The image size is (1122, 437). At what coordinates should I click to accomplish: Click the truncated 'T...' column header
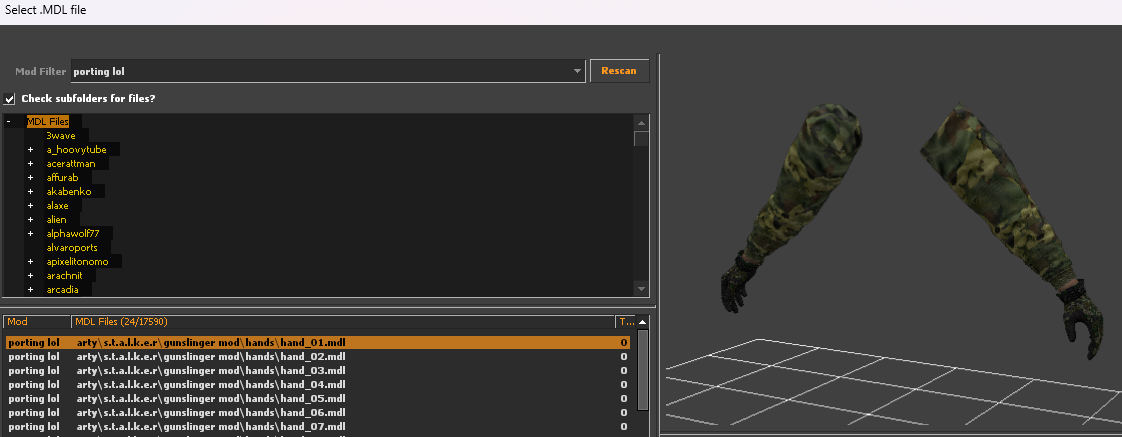pyautogui.click(x=624, y=322)
